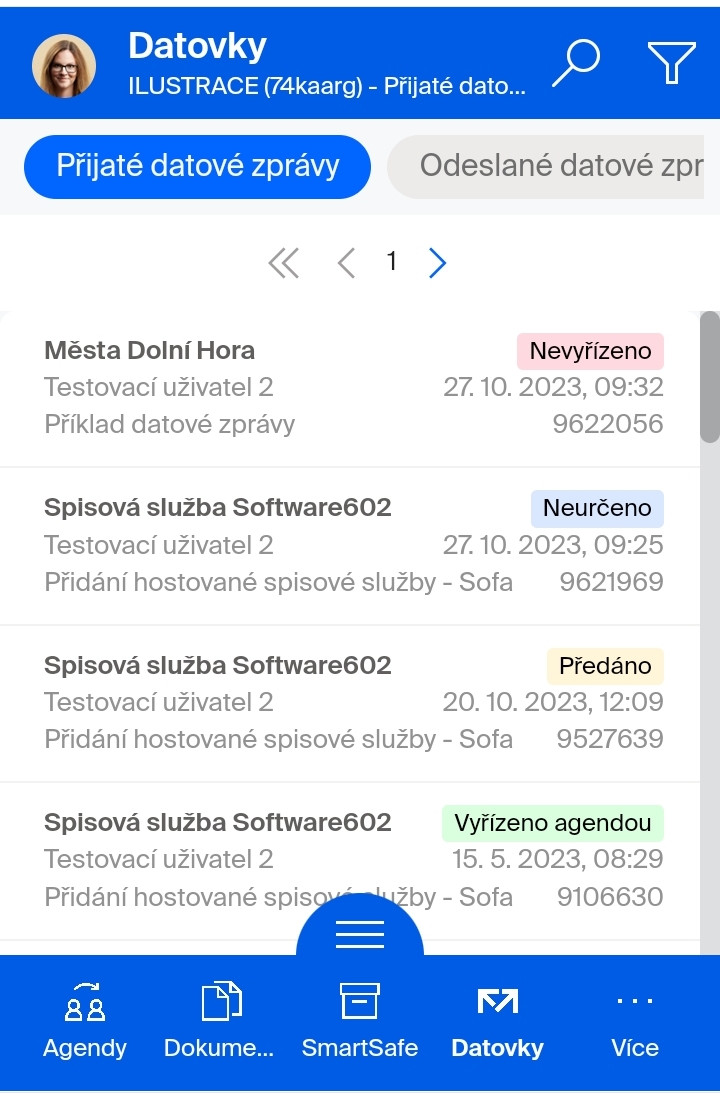Switch to Odeslané datové zprávy tab
The image size is (720, 1096).
pos(545,166)
